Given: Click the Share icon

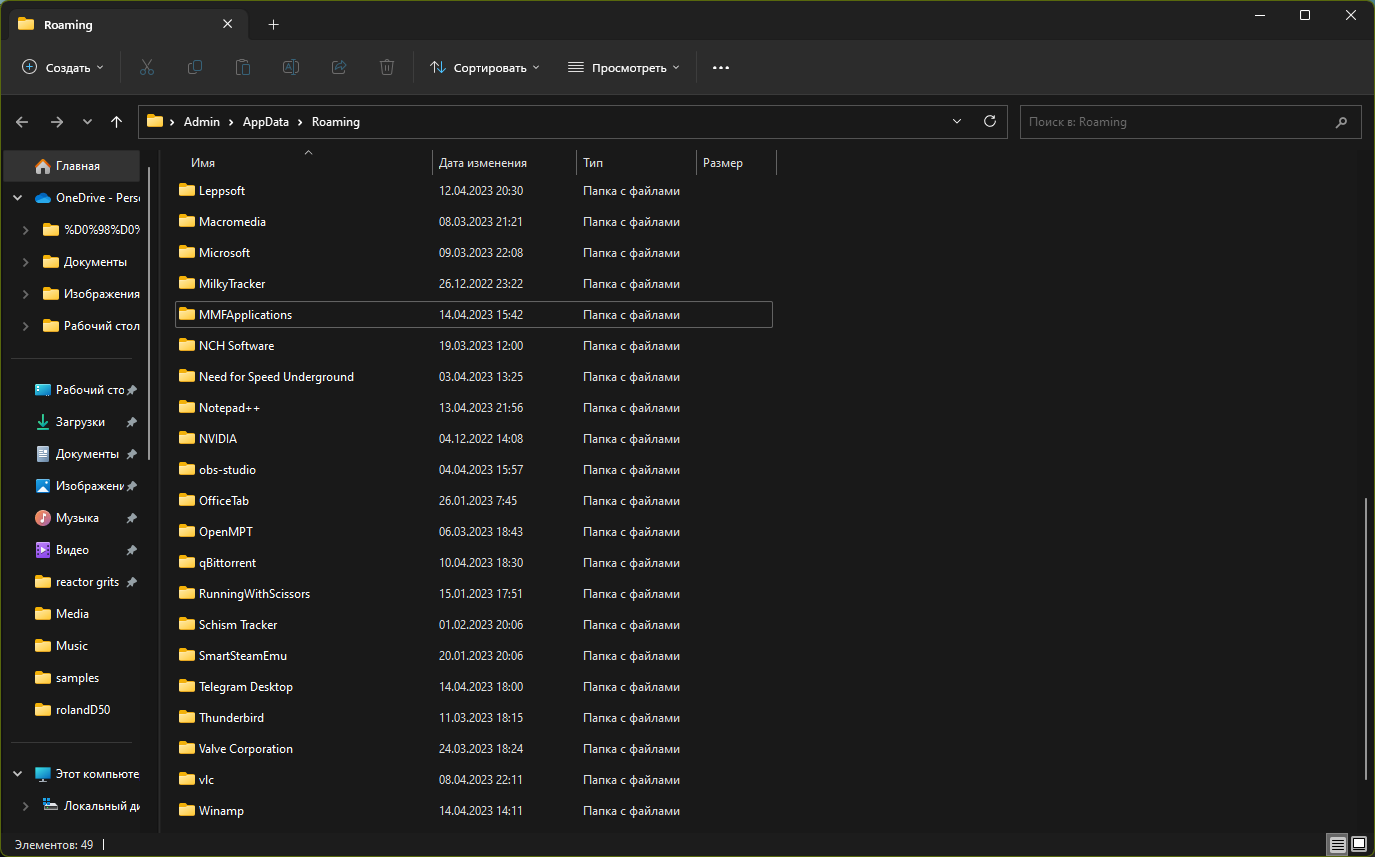Looking at the screenshot, I should pos(339,67).
